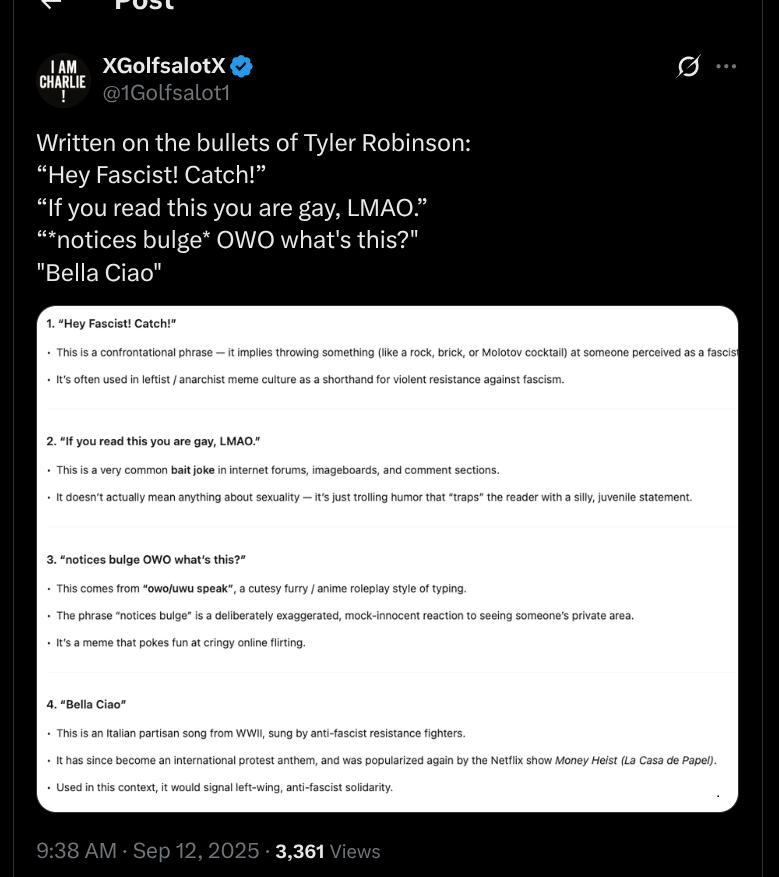Image resolution: width=779 pixels, height=877 pixels.
Task: Click the tweet text about Tyler Robinson
Action: pos(254,208)
